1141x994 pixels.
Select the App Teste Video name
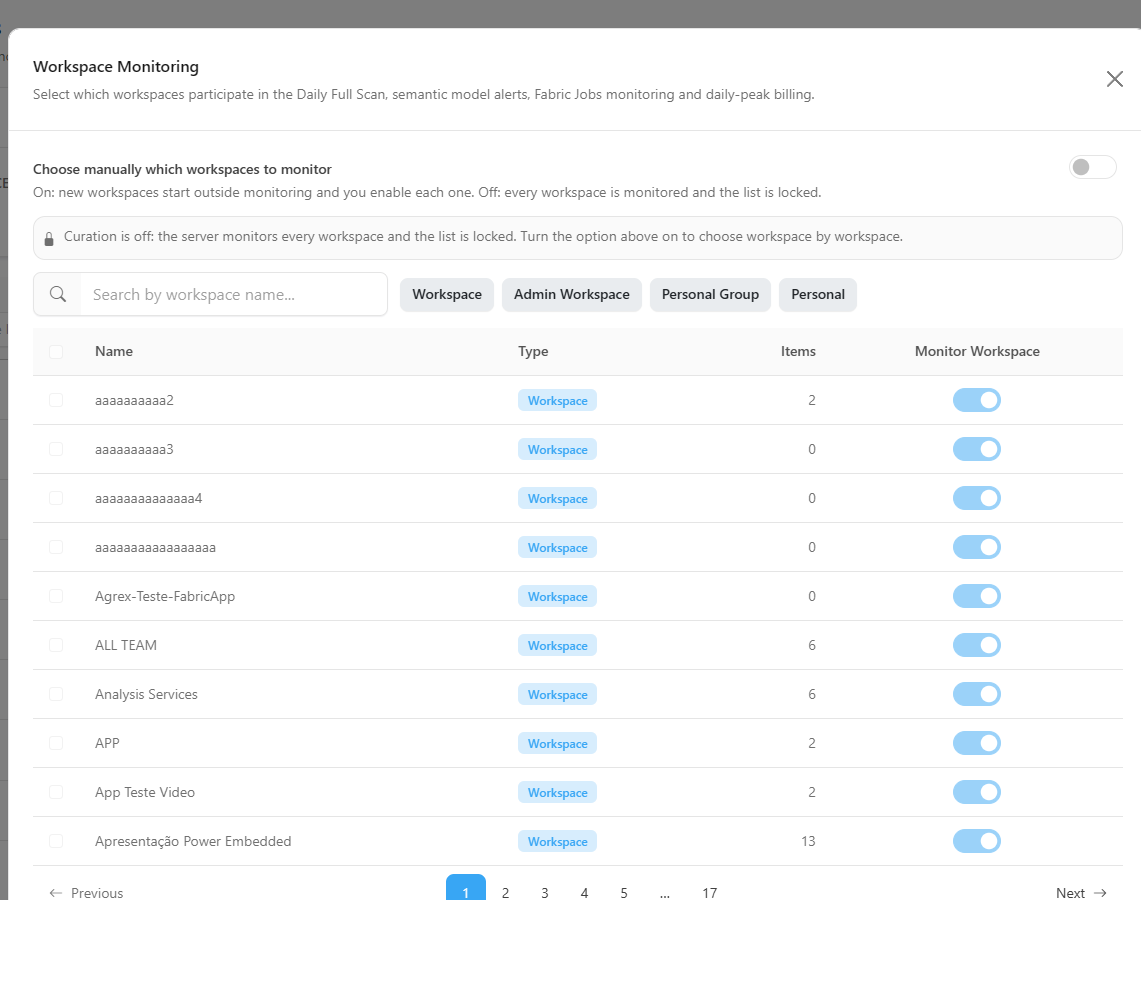click(145, 792)
